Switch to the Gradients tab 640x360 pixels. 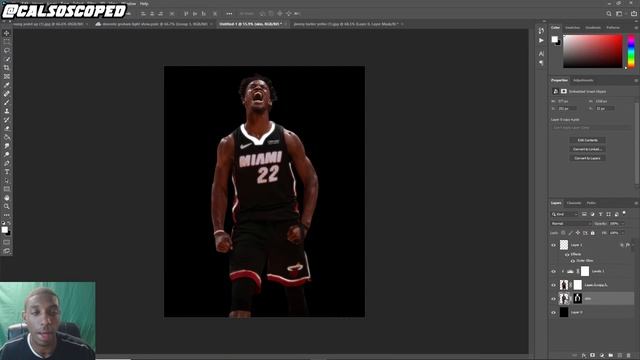click(x=593, y=28)
